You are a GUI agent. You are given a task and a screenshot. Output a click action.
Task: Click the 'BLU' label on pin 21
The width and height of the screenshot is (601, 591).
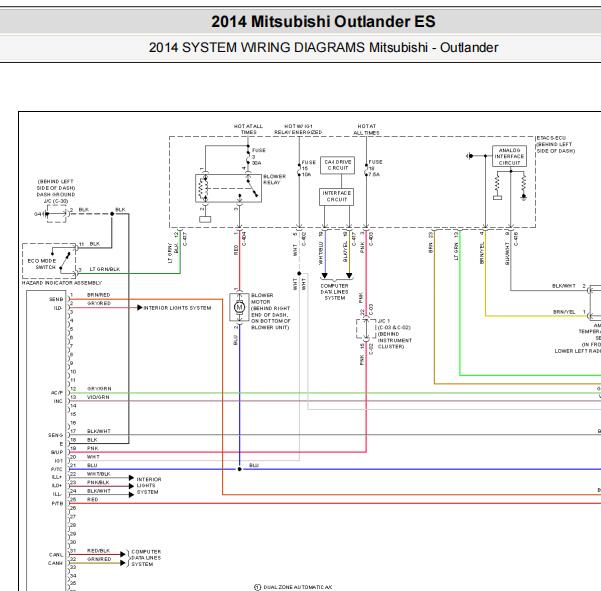[92, 465]
